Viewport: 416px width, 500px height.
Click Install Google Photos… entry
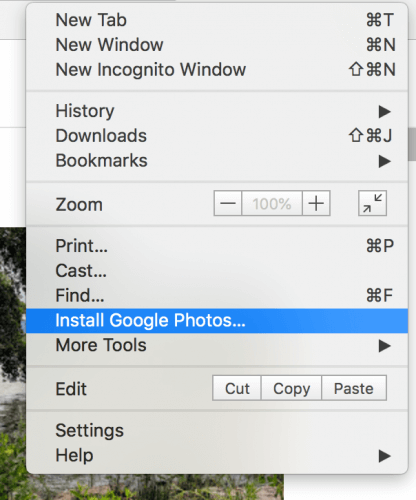(217, 321)
